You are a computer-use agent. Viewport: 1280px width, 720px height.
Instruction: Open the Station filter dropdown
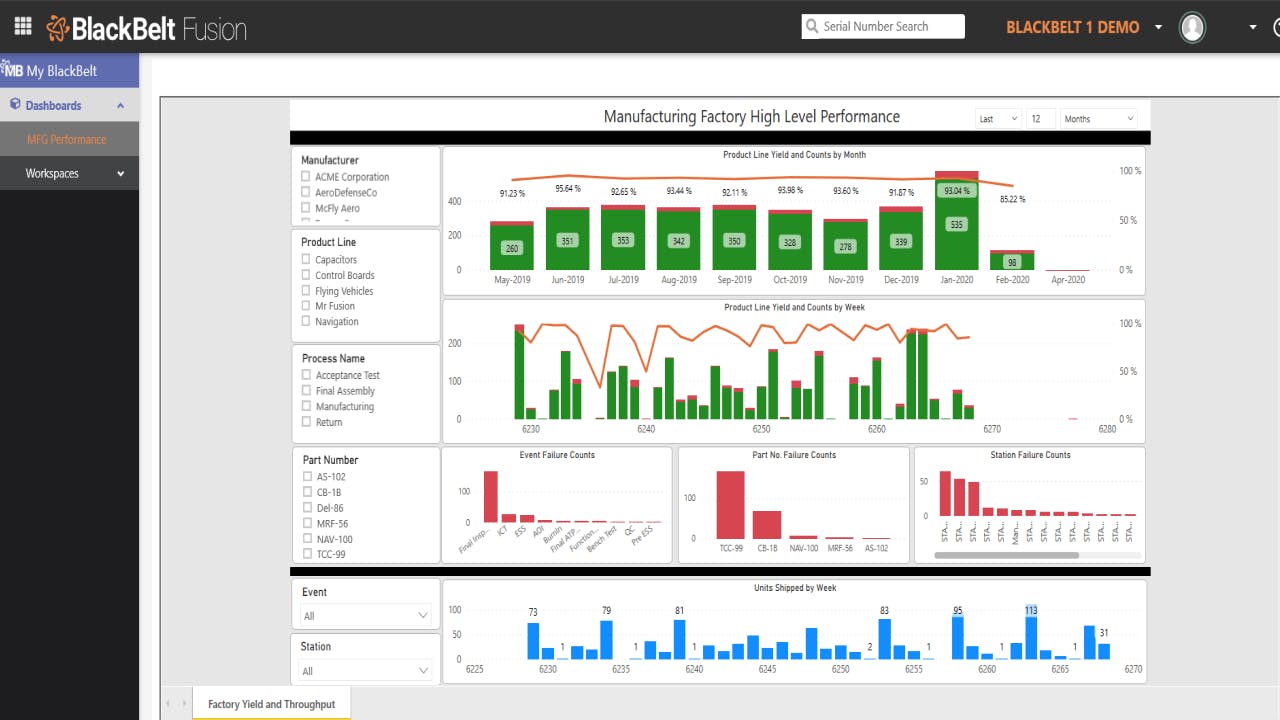tap(366, 671)
